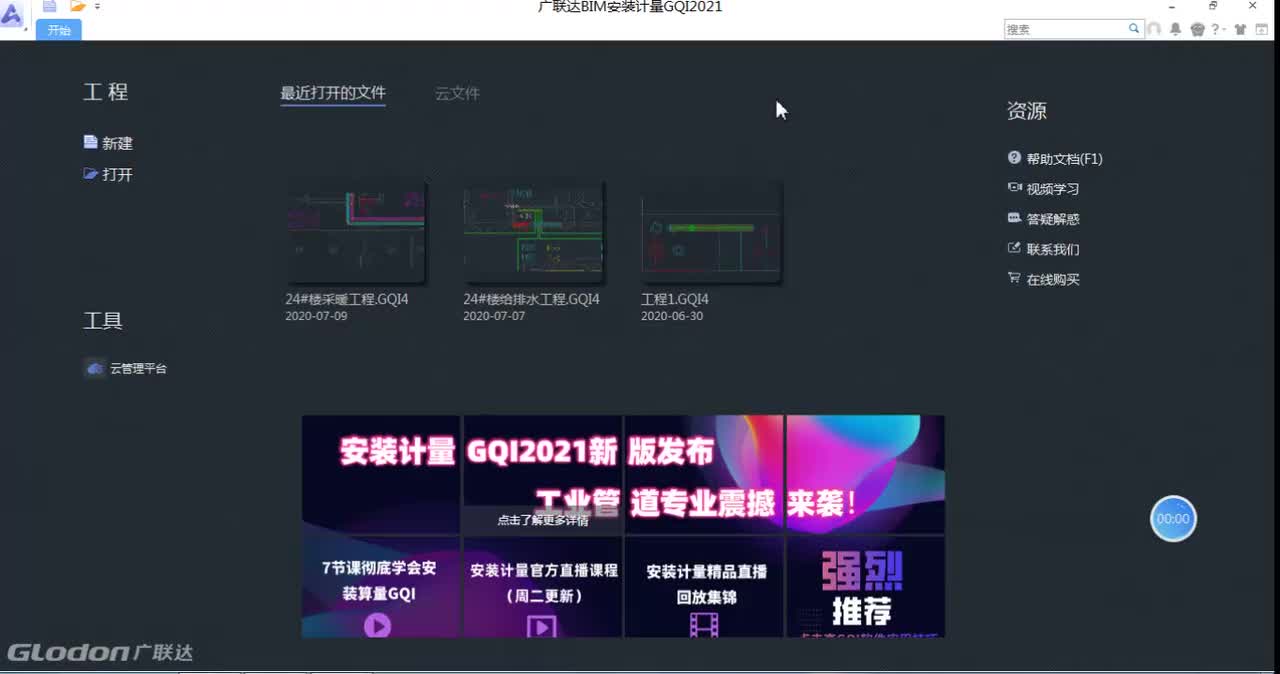This screenshot has height=674, width=1280.
Task: Click date 2020-07-09
Action: point(316,316)
